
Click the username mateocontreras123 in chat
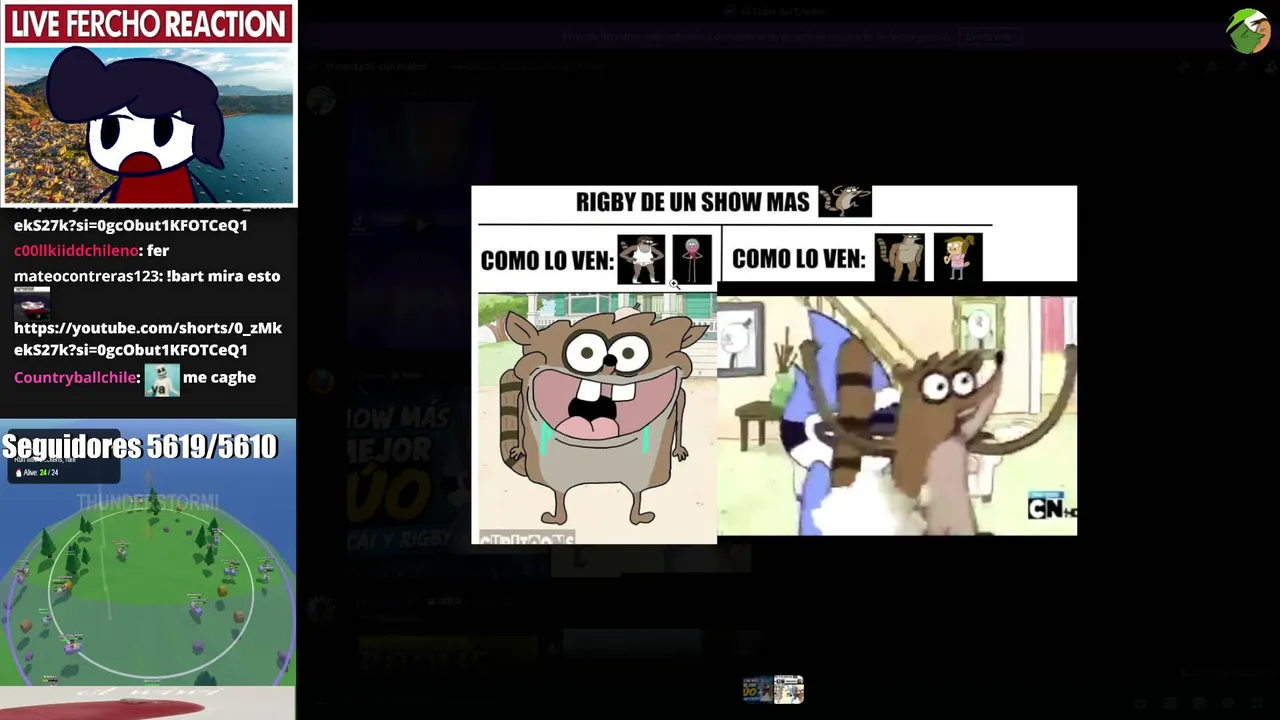tap(87, 276)
